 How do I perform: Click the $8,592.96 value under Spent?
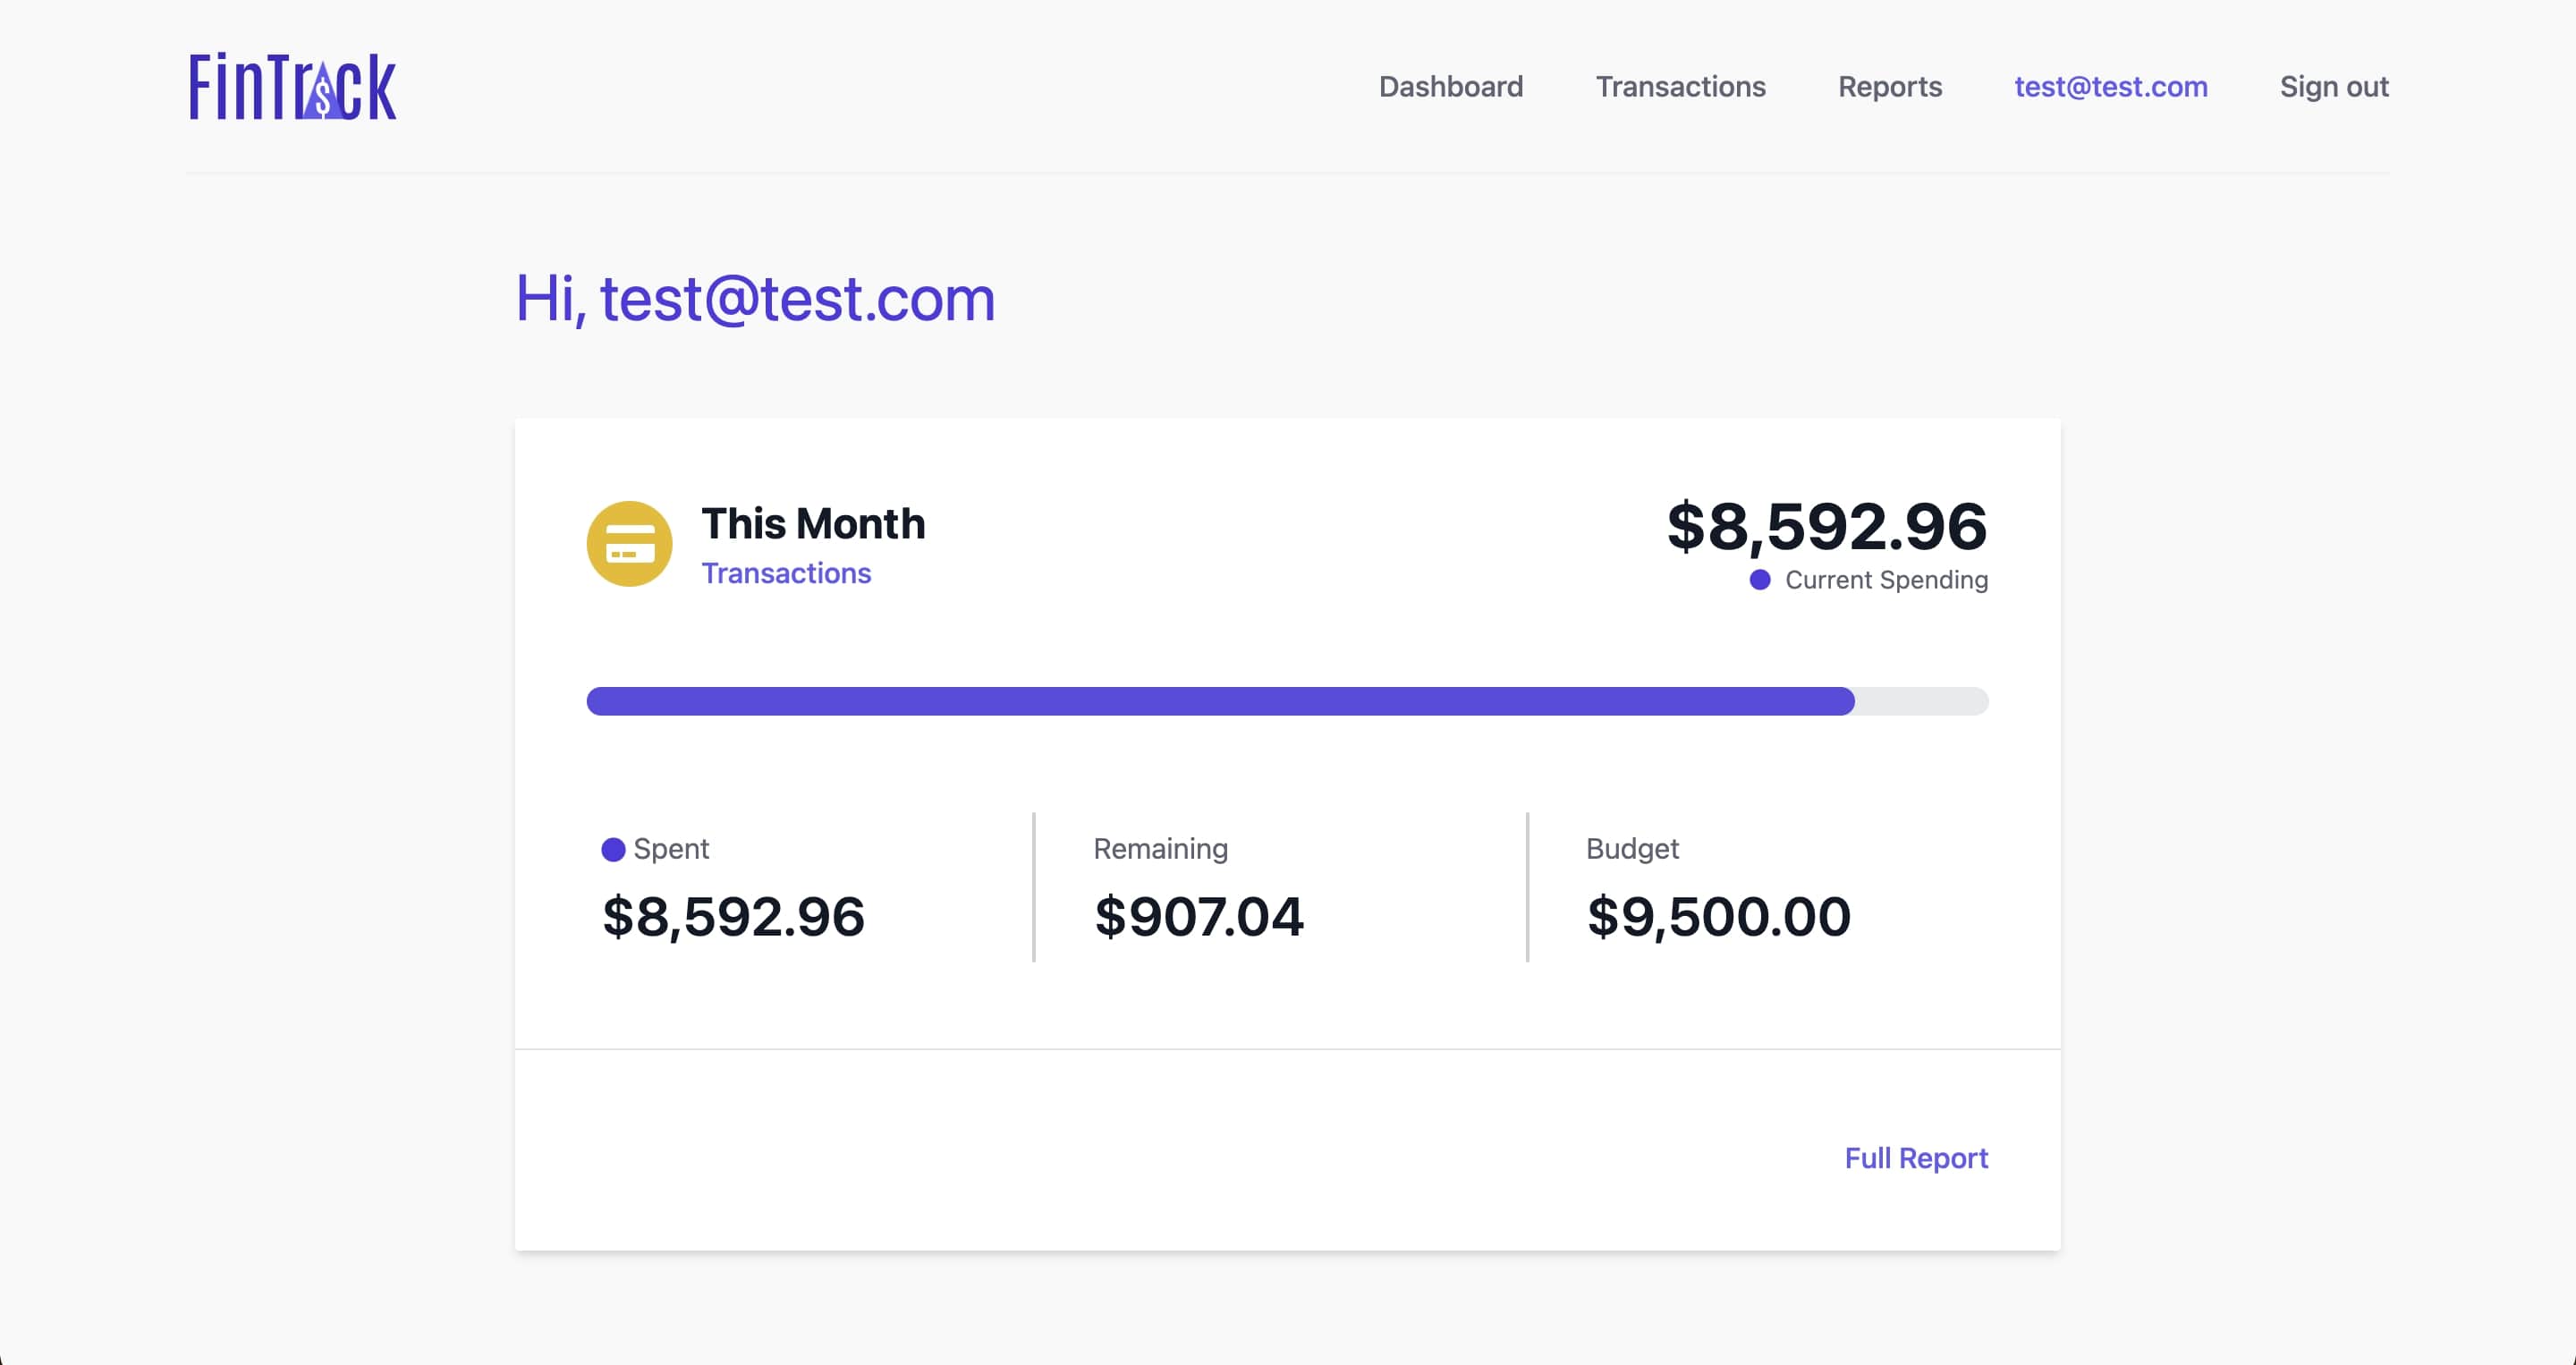pos(733,917)
